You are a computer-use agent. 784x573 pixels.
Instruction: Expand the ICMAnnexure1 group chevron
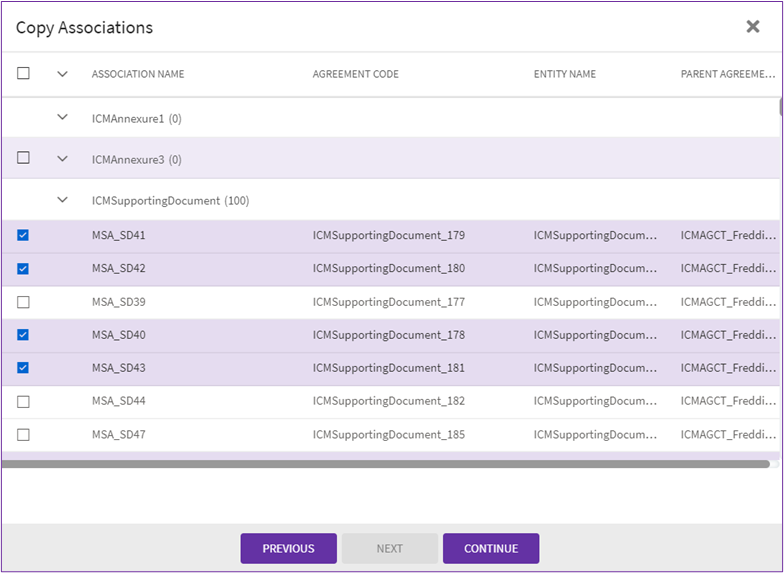(62, 117)
